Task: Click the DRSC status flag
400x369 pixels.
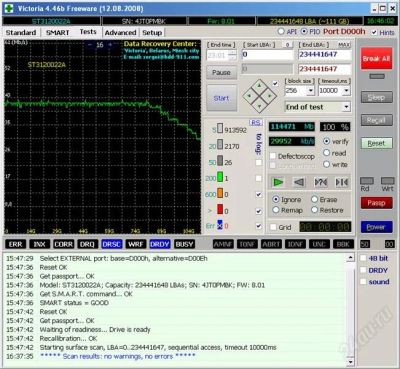Action: [112, 244]
